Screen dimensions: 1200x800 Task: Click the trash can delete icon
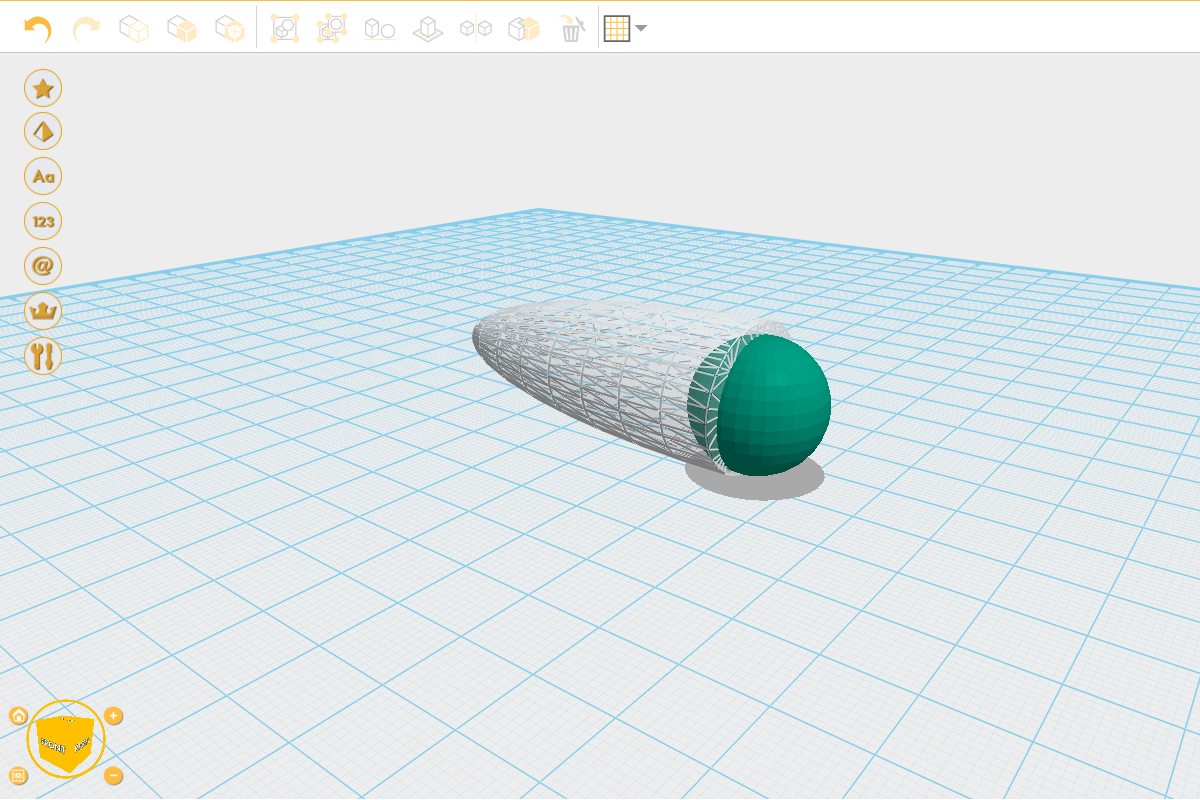pyautogui.click(x=571, y=29)
